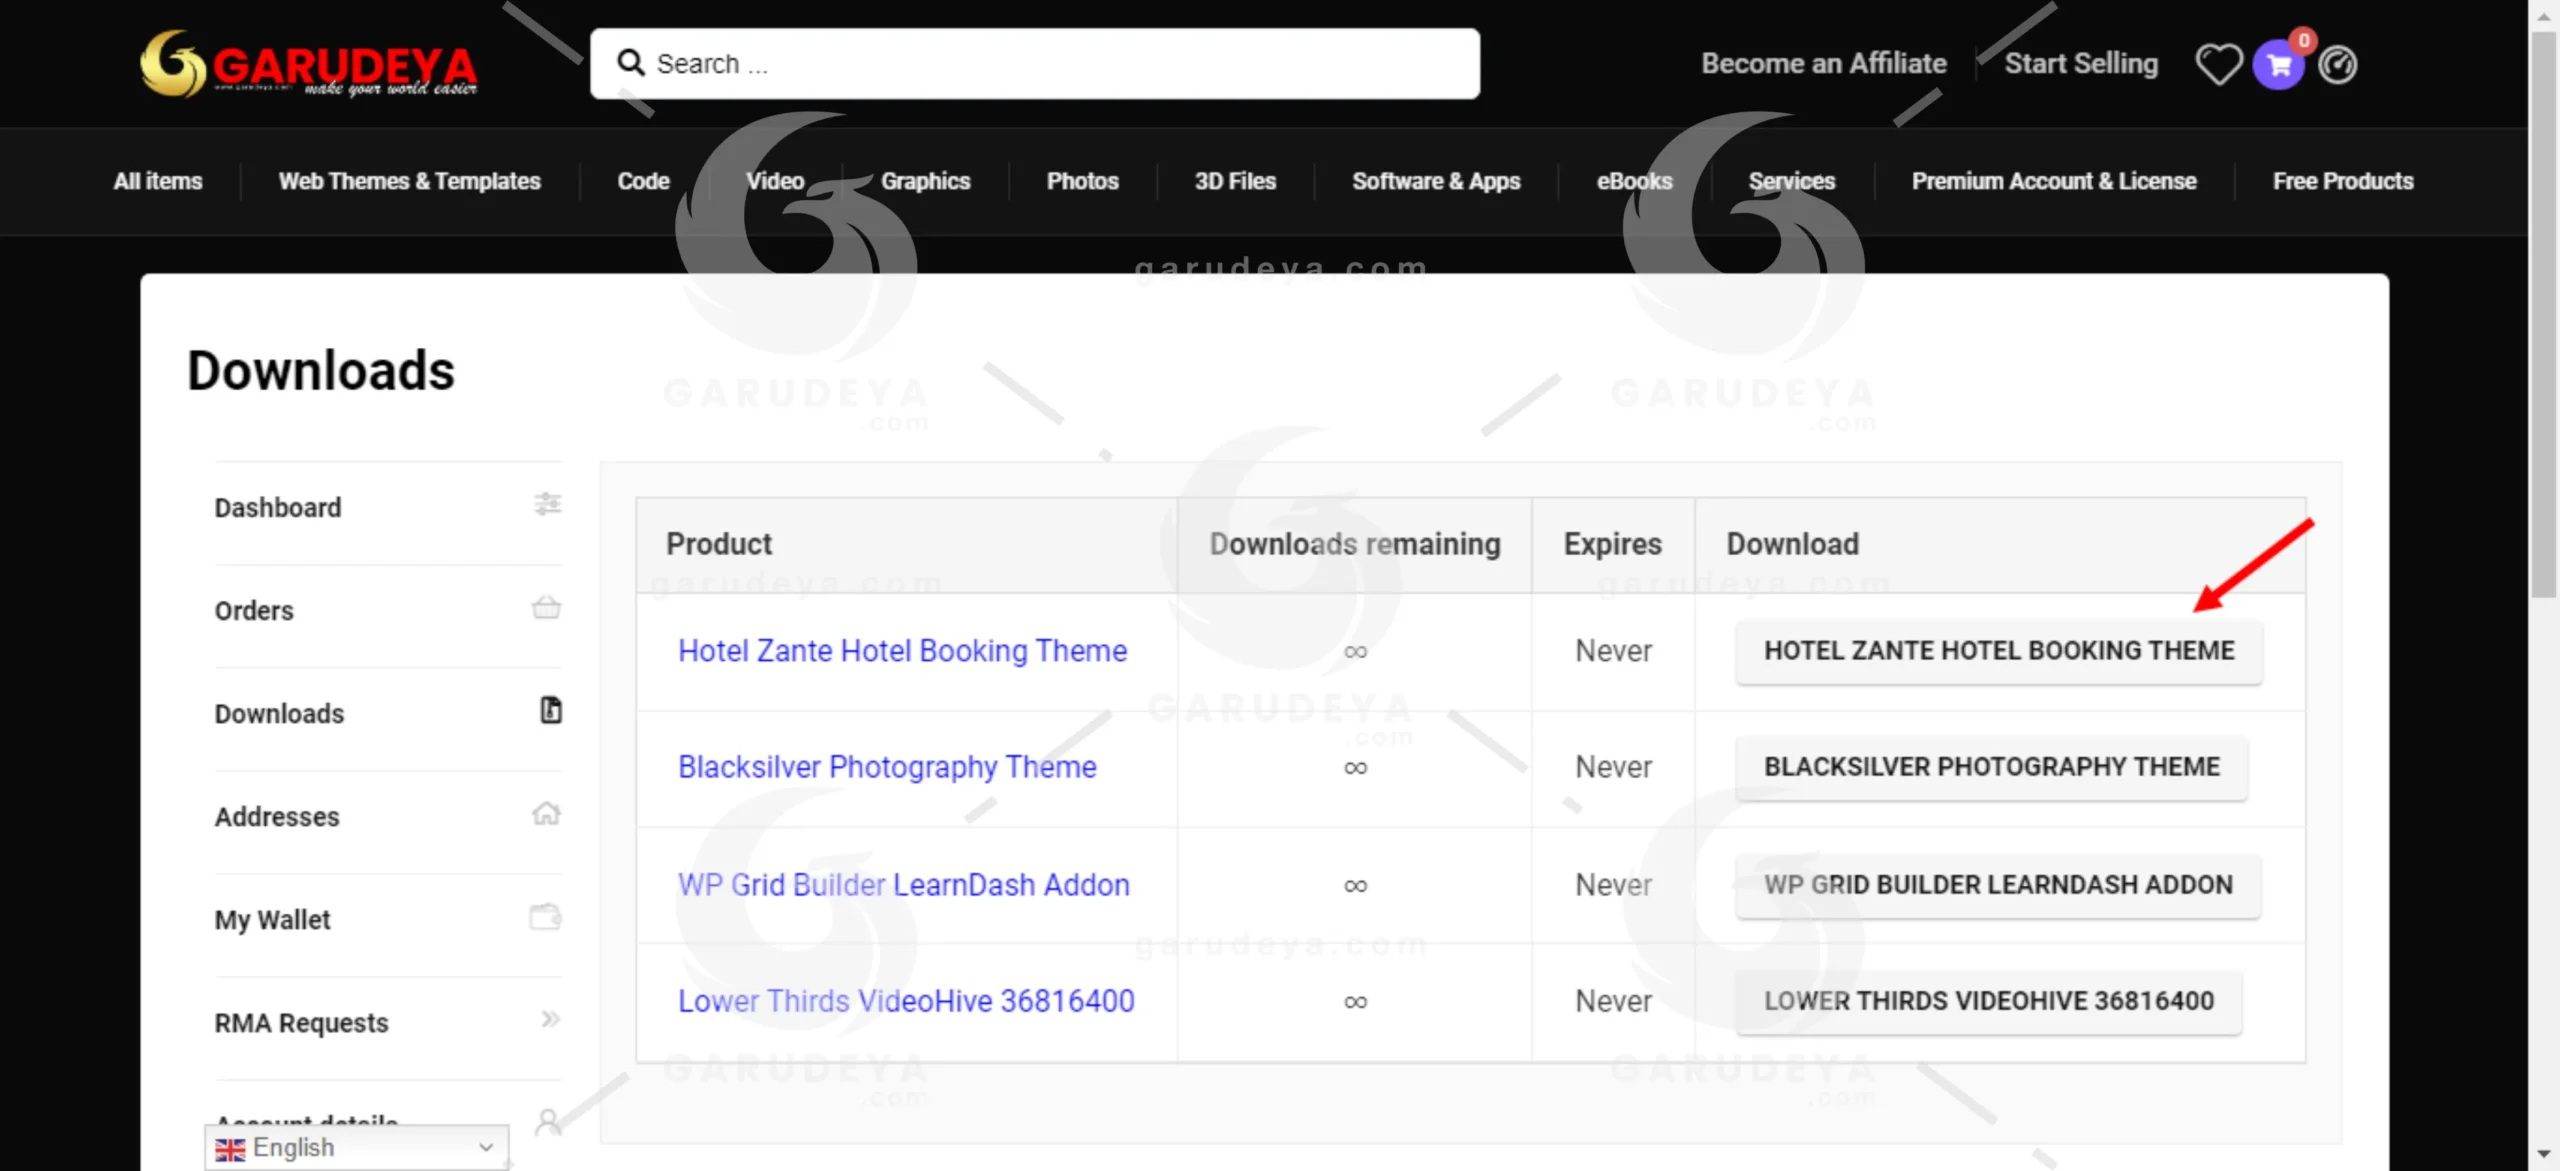
Task: Open WP Grid Builder LearnDash Addon link
Action: (x=903, y=884)
